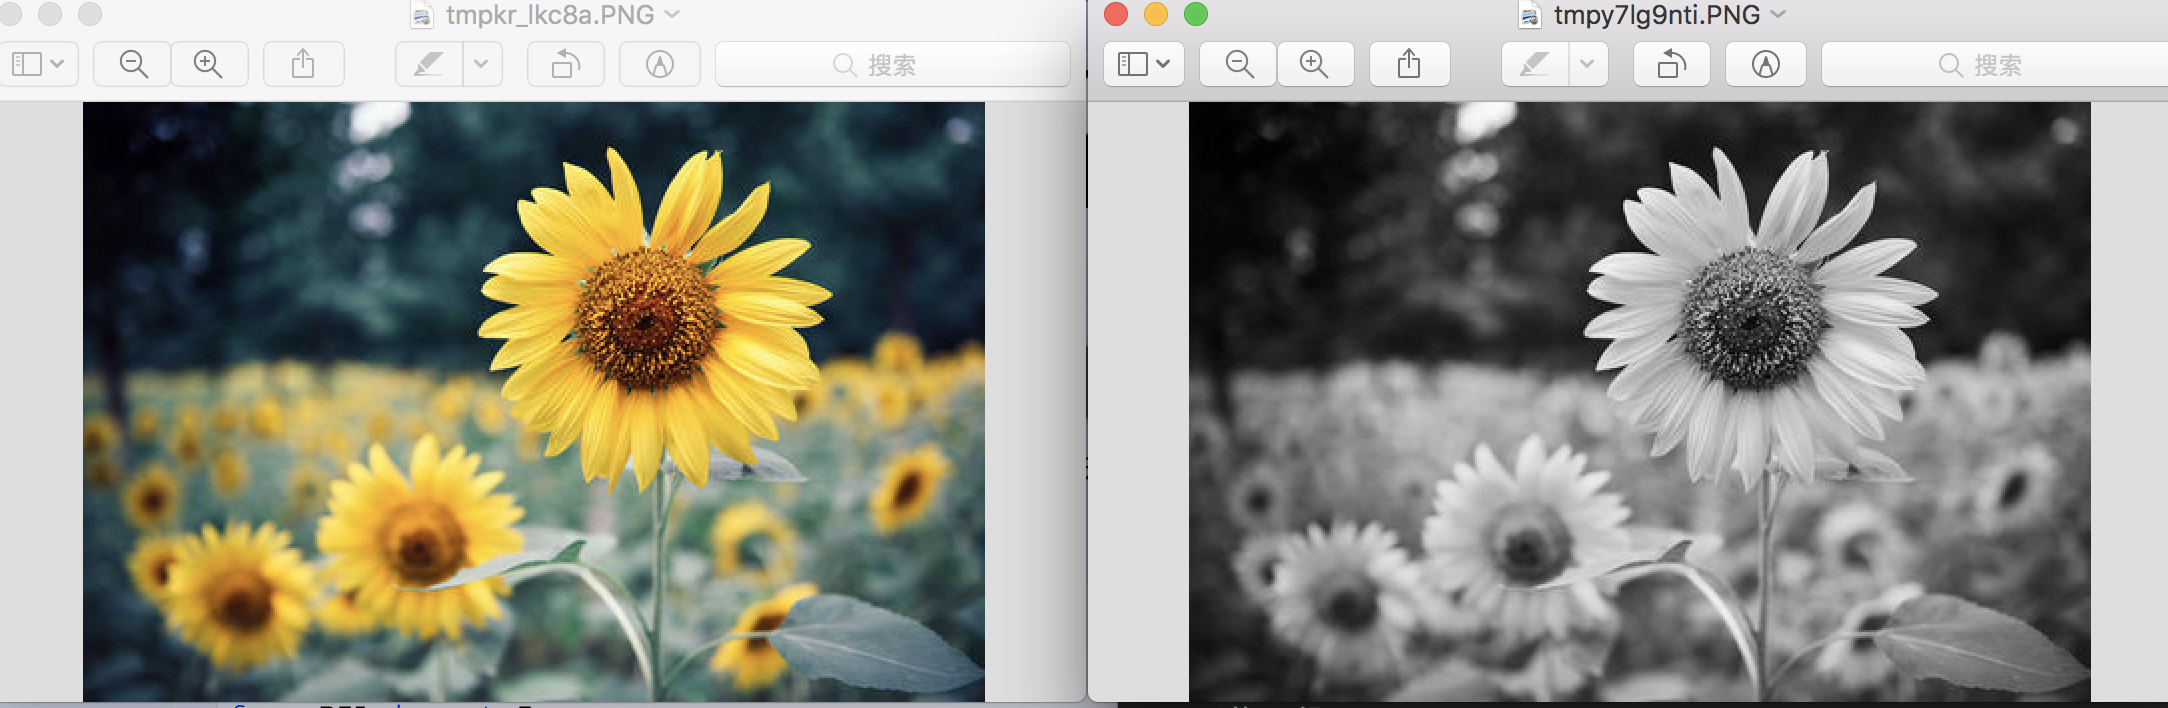This screenshot has height=708, width=2168.
Task: Open title dropdown of tmpkr_lkc8a.PNG
Action: tap(673, 14)
